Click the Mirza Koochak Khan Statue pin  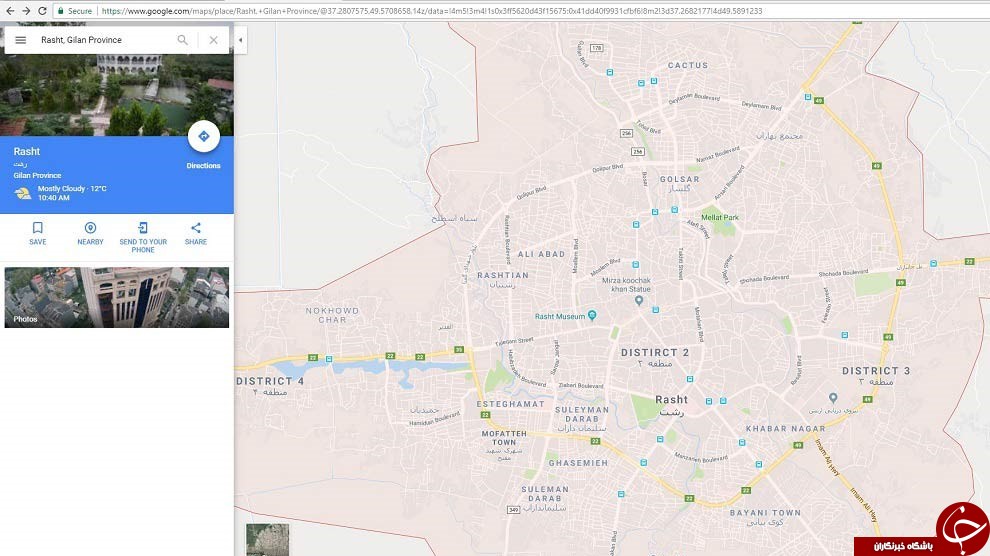click(638, 301)
